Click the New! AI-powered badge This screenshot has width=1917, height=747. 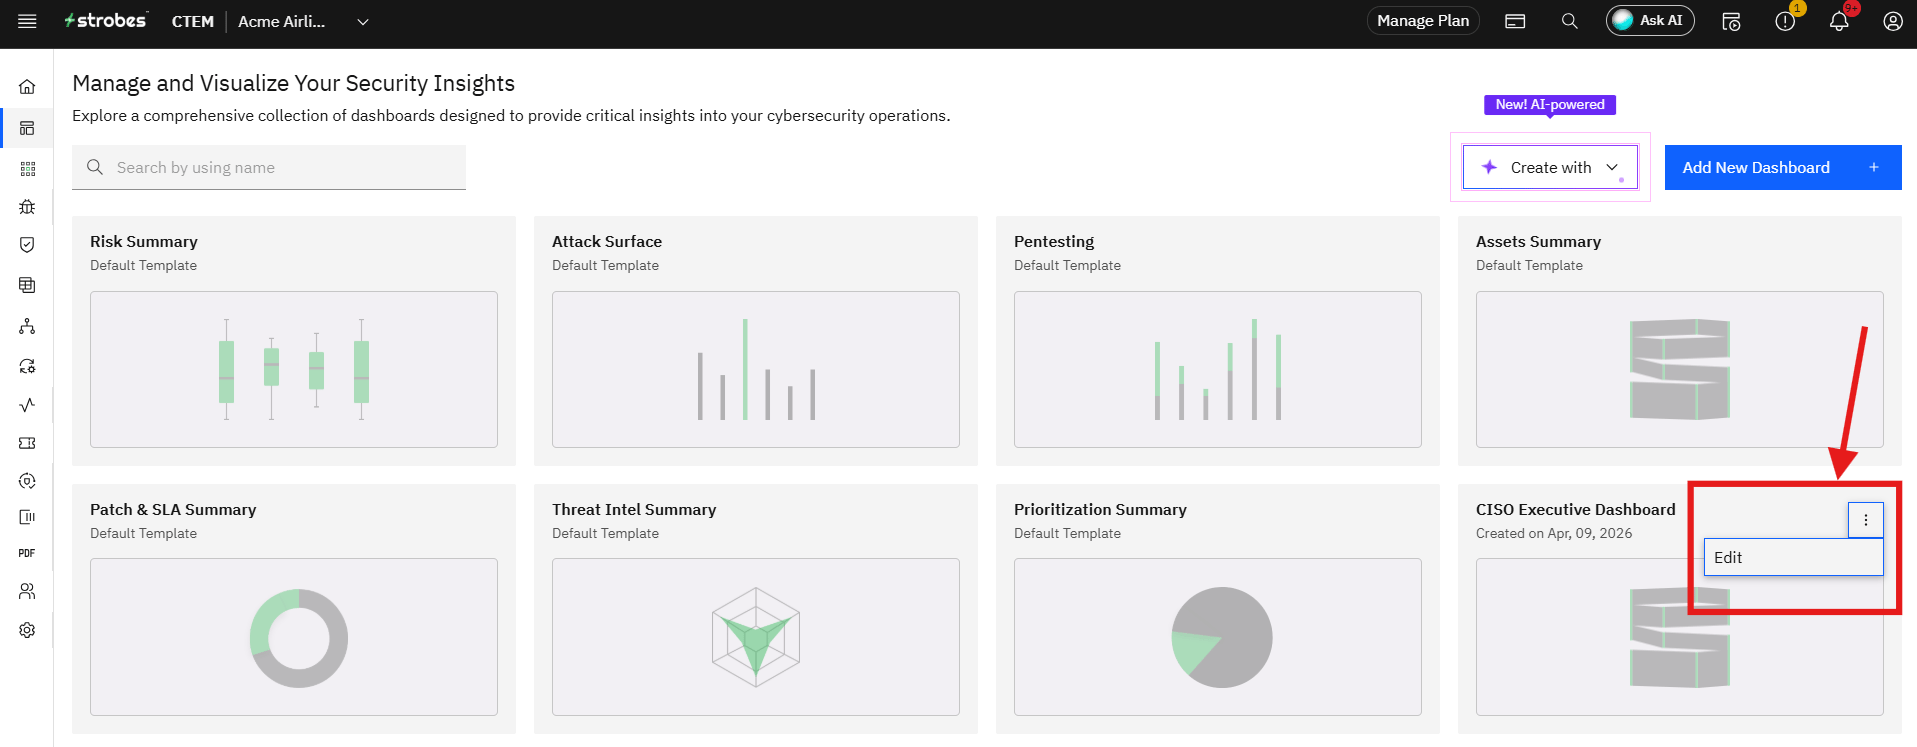point(1550,105)
